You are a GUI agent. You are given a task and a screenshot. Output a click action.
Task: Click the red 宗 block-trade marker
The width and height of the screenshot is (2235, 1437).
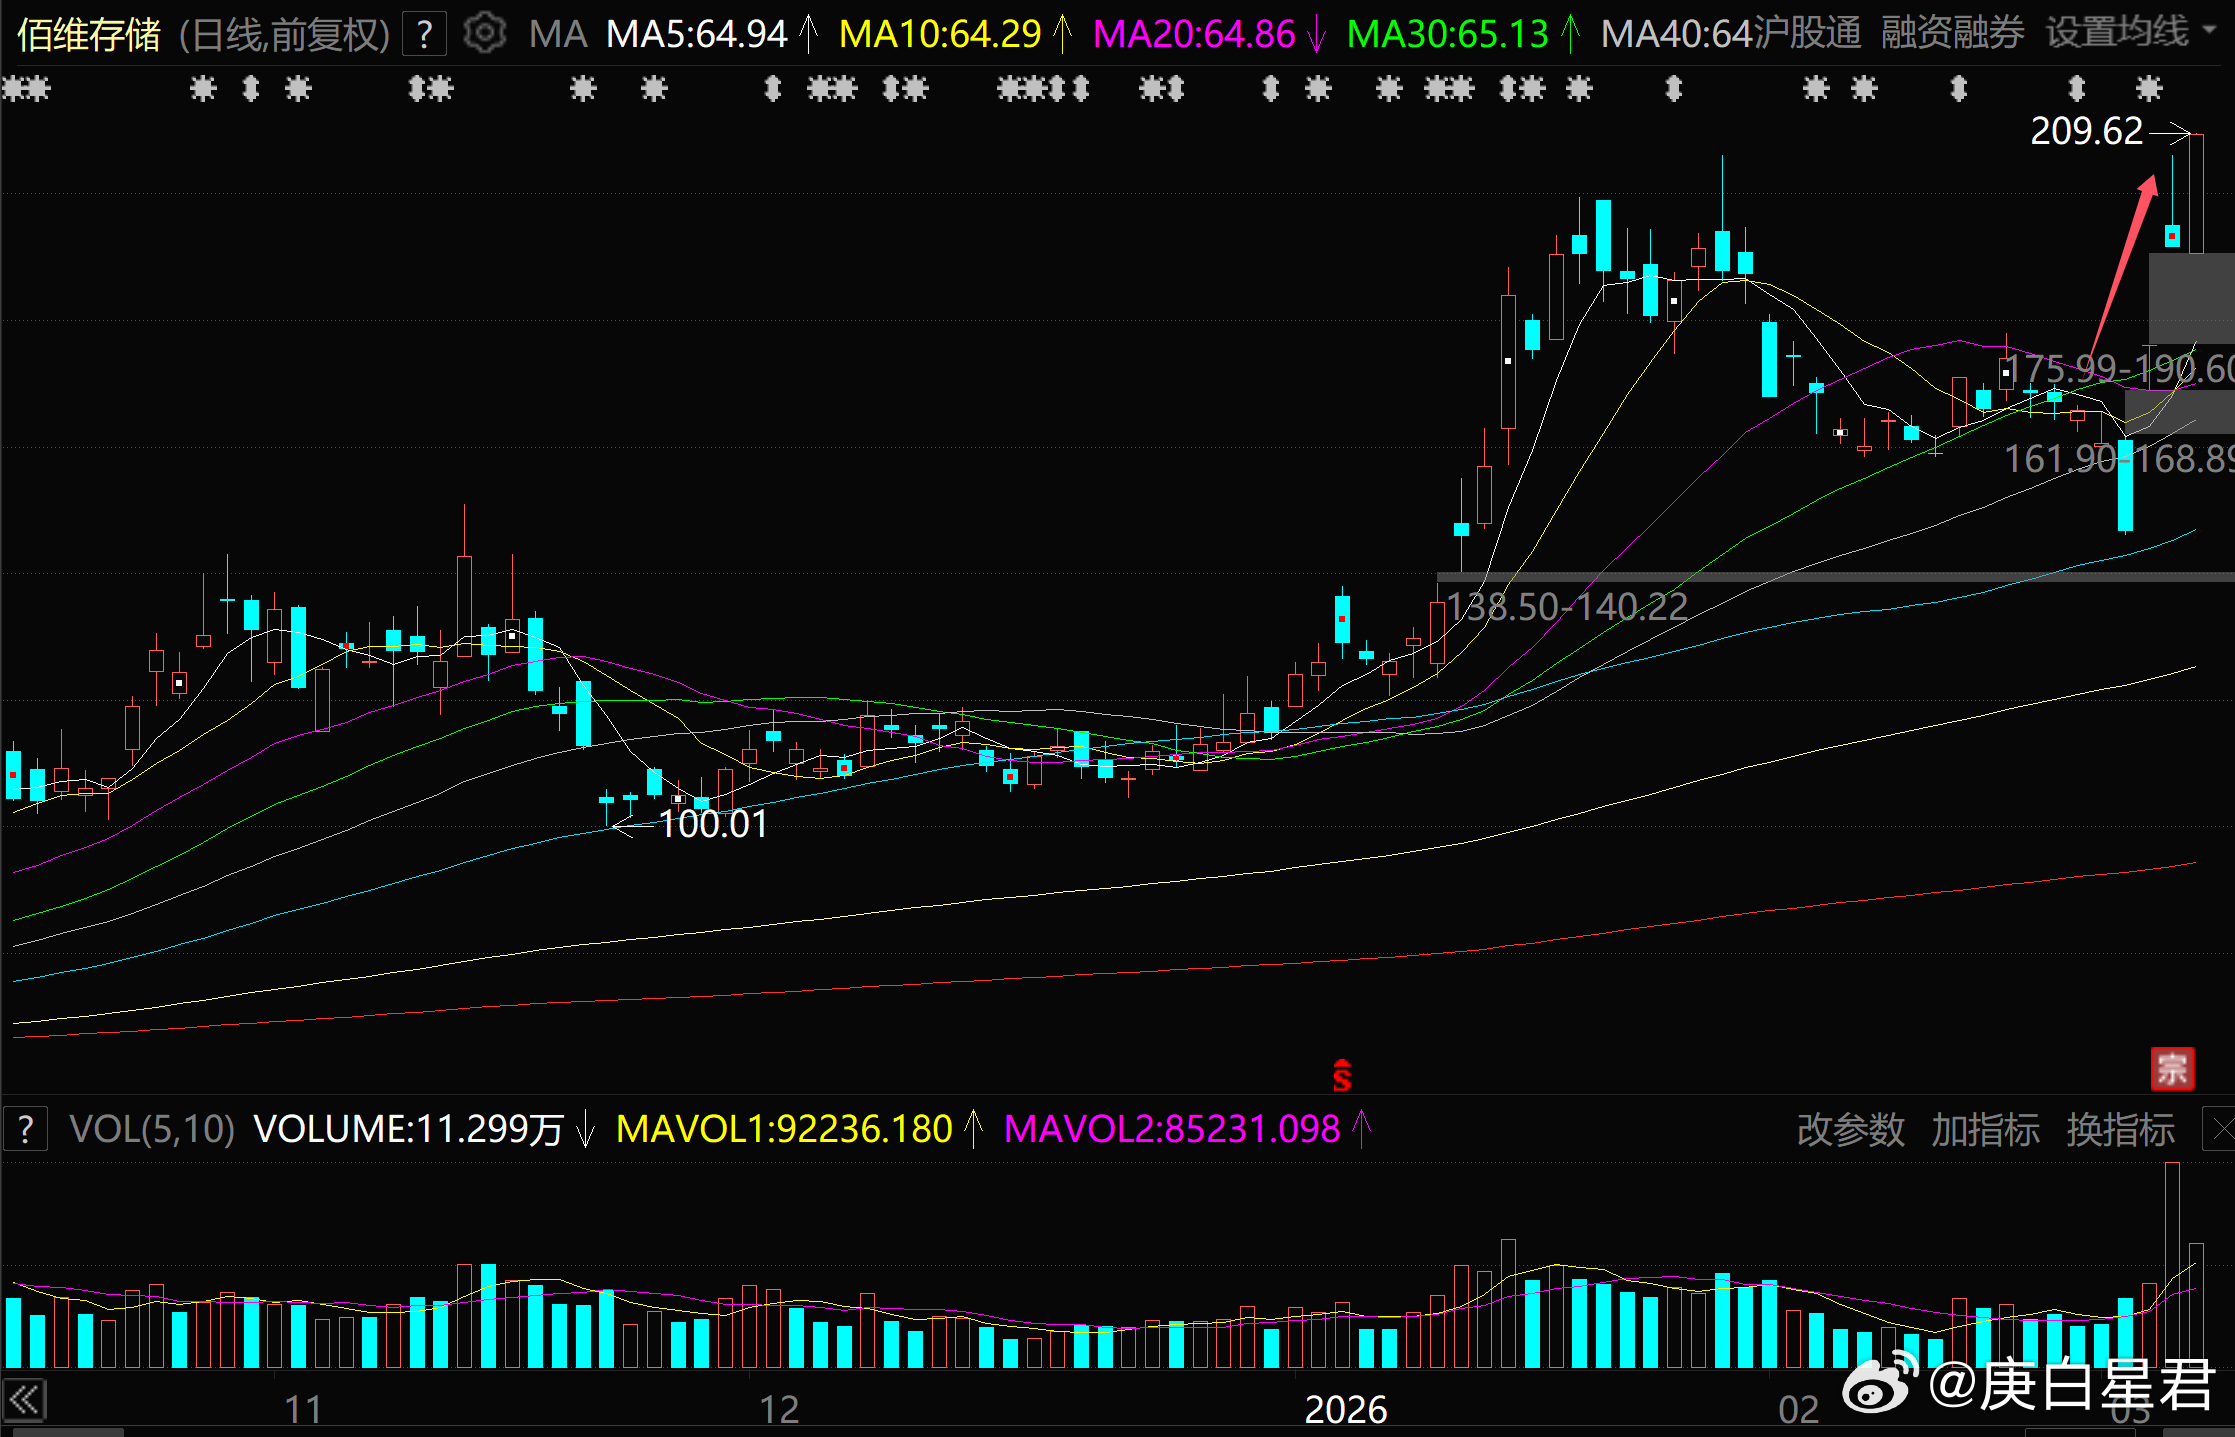2172,1069
